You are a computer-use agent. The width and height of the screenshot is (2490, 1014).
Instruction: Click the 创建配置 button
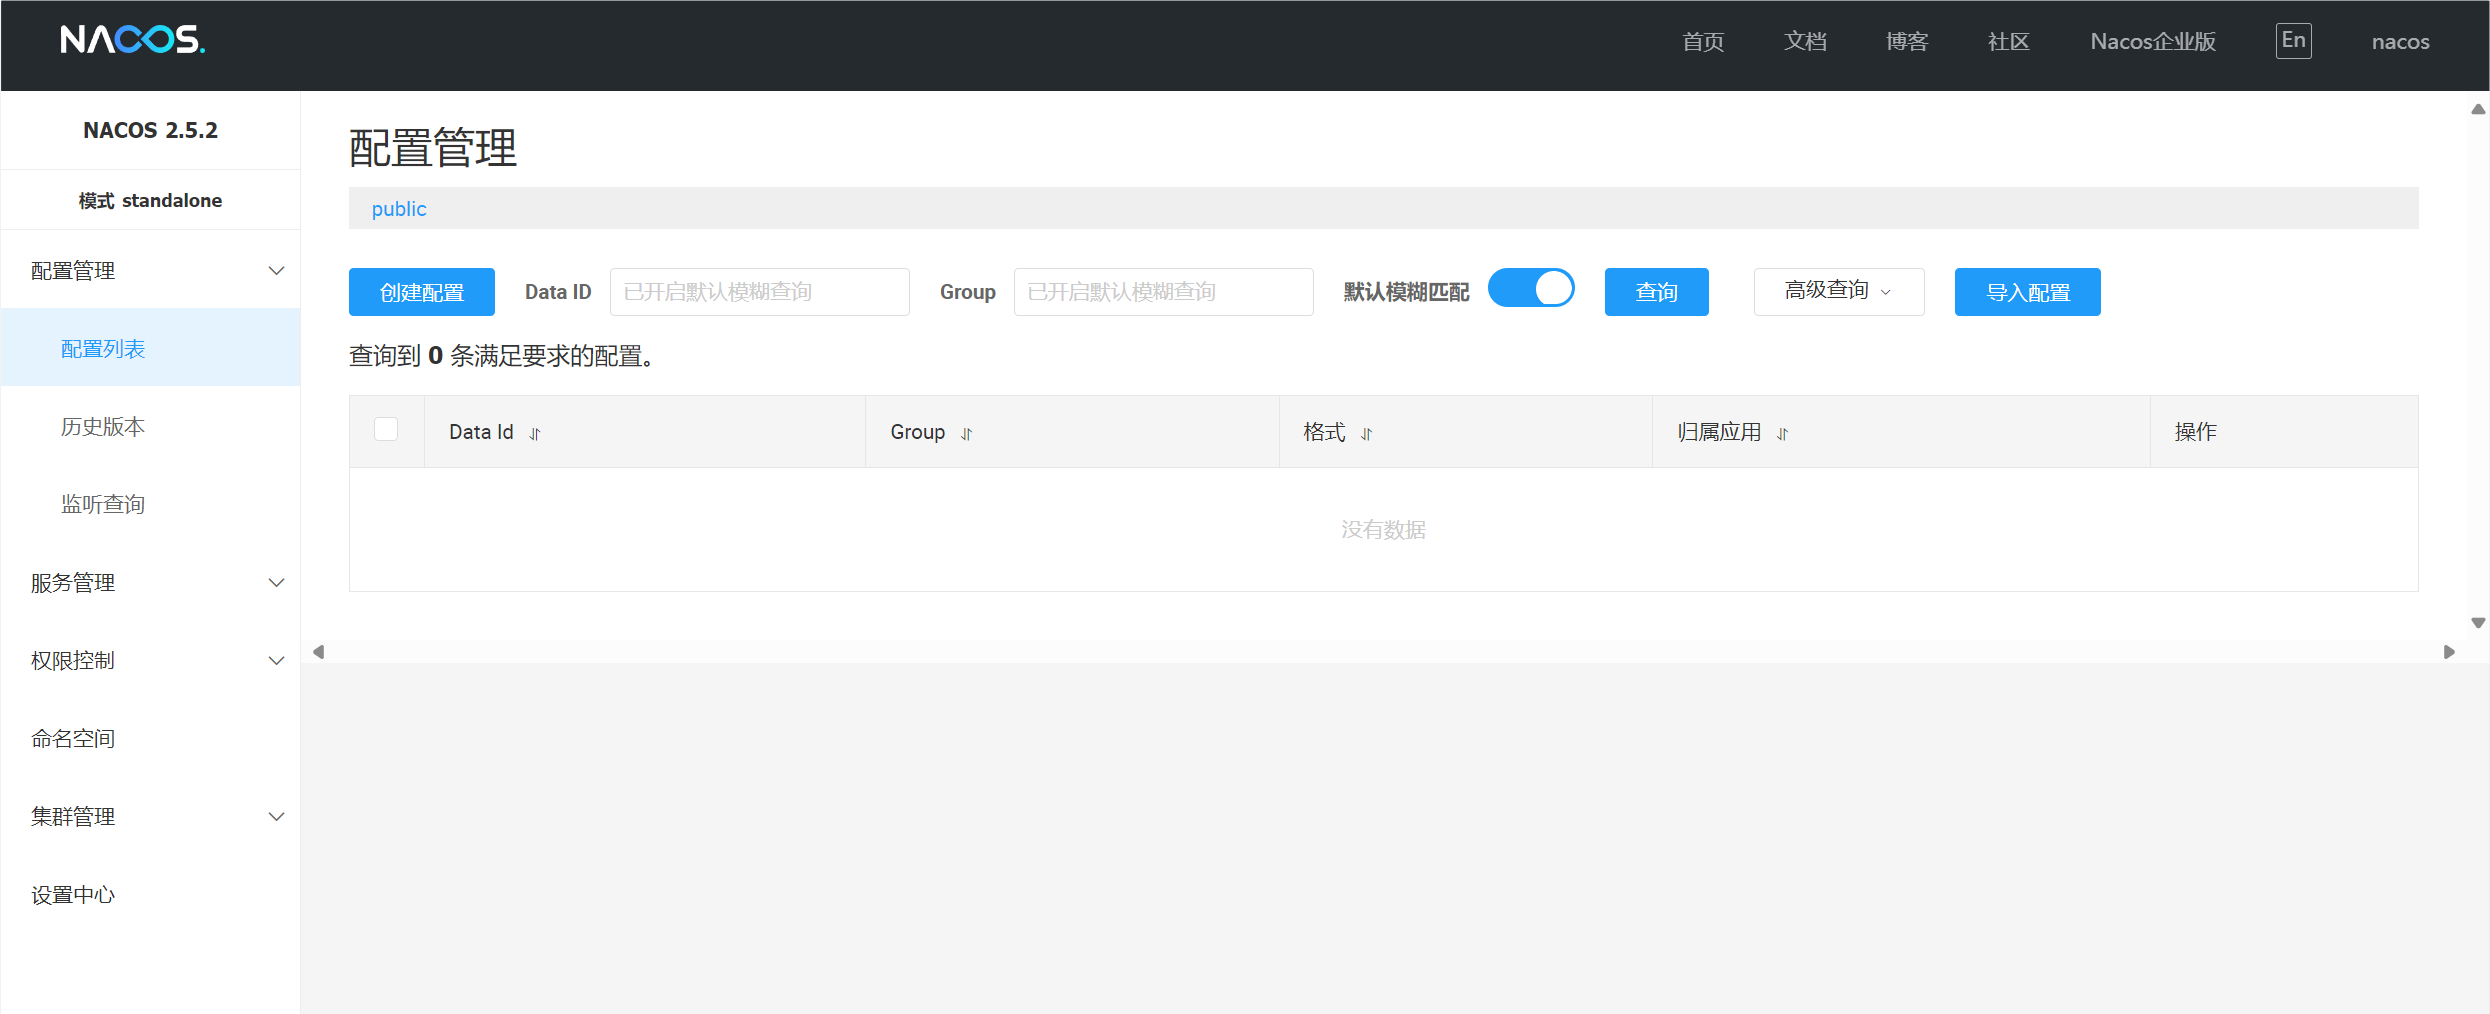(421, 292)
